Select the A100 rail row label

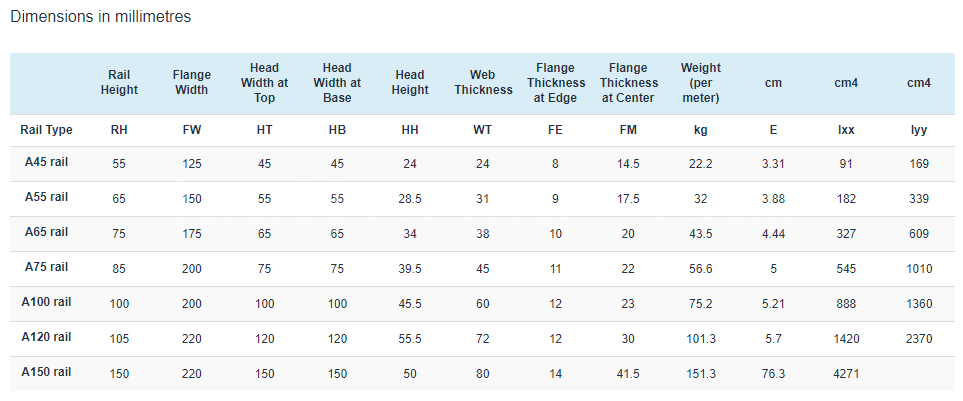coord(46,302)
